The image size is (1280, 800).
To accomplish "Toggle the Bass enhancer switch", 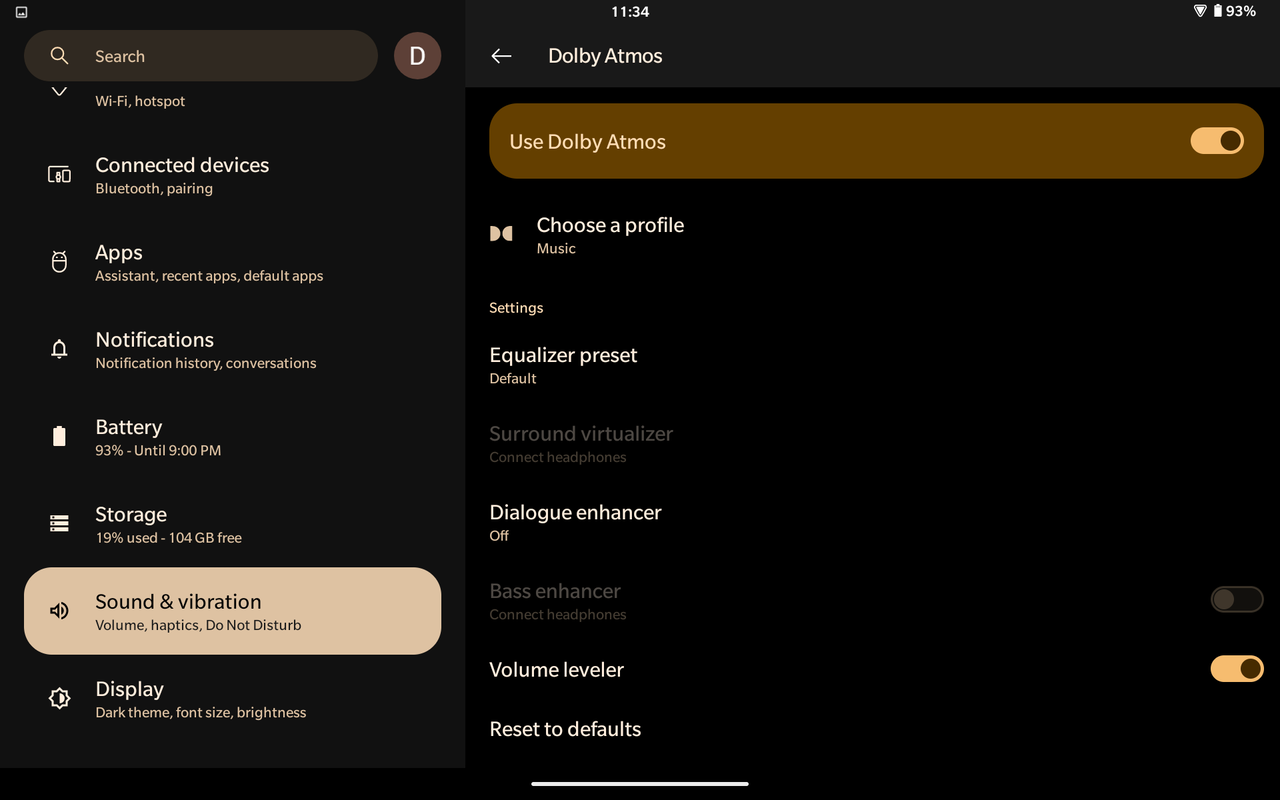I will (1236, 600).
